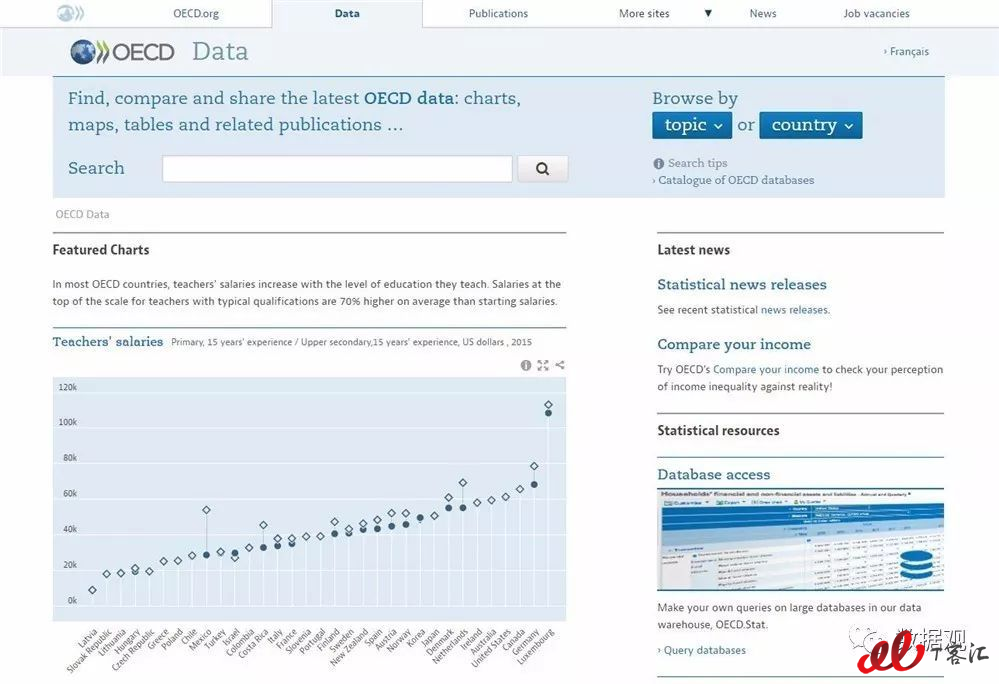Click the Luxembourg upper secondary diamond data point

tap(549, 404)
